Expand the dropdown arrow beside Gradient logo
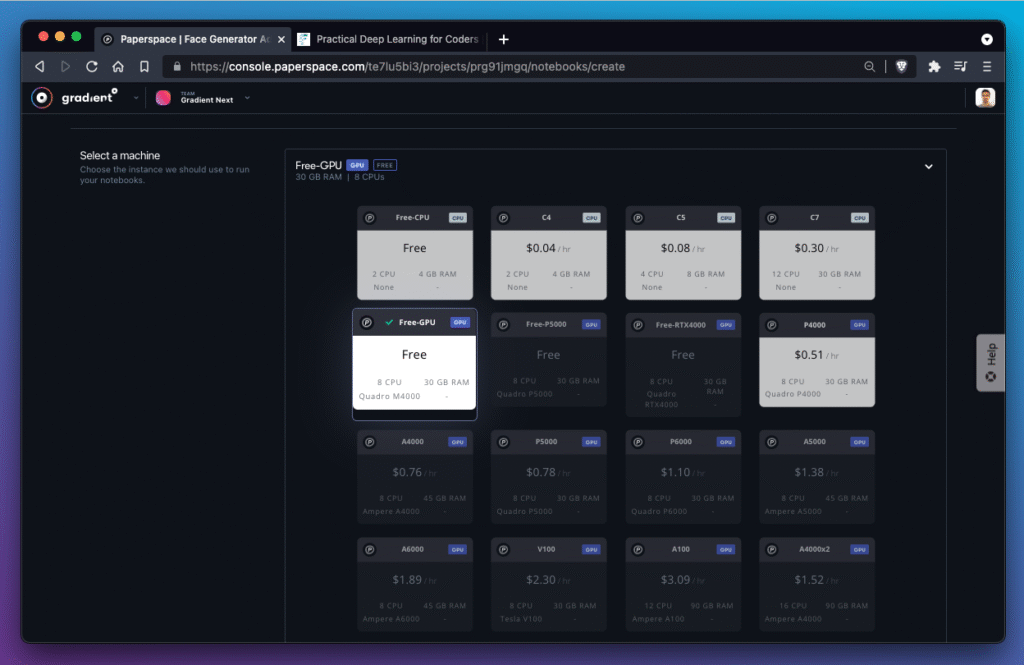The image size is (1024, 665). point(136,98)
